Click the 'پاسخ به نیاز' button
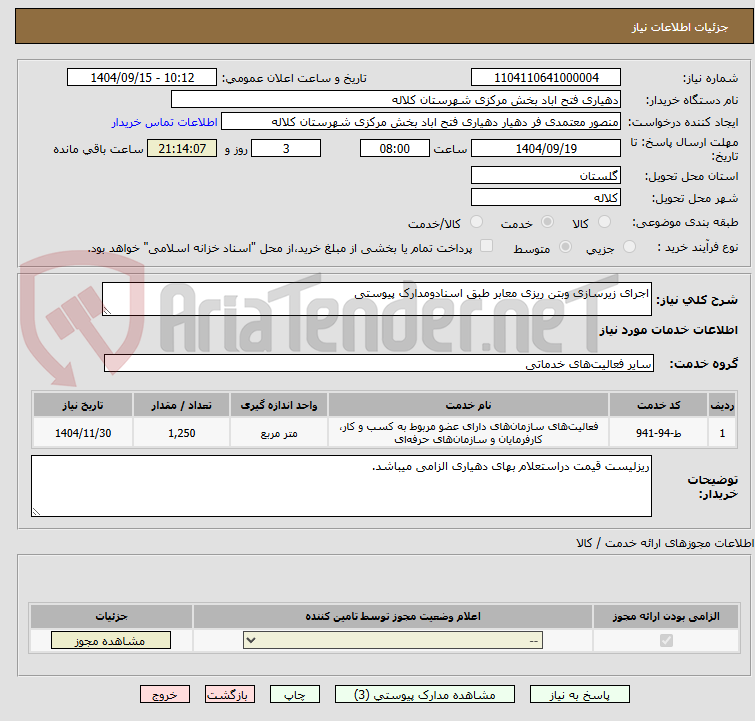The width and height of the screenshot is (755, 721). 579,695
